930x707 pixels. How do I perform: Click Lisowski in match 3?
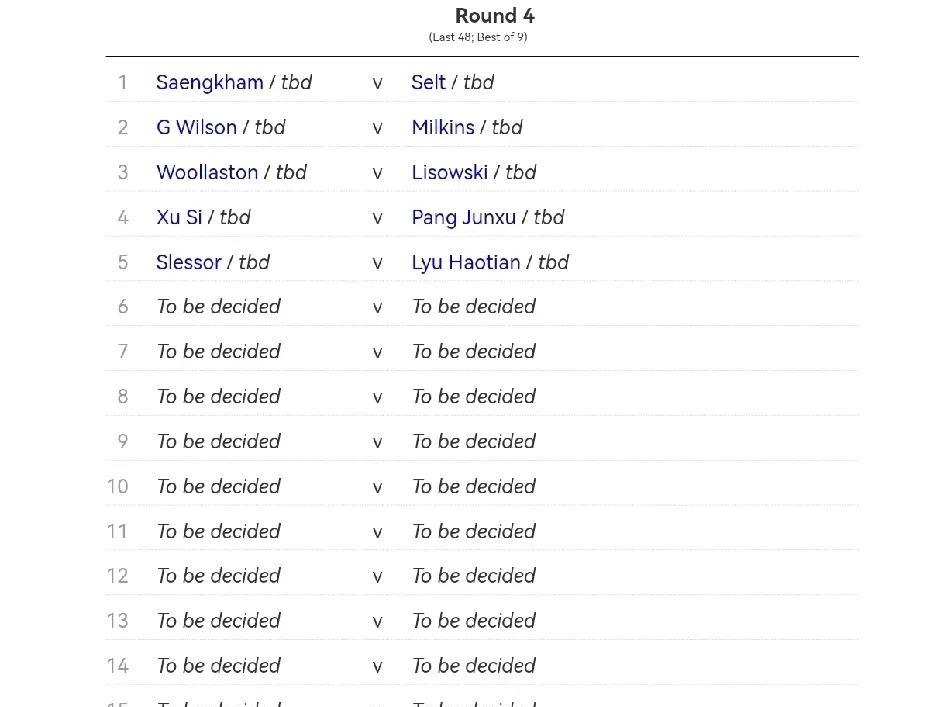449,172
